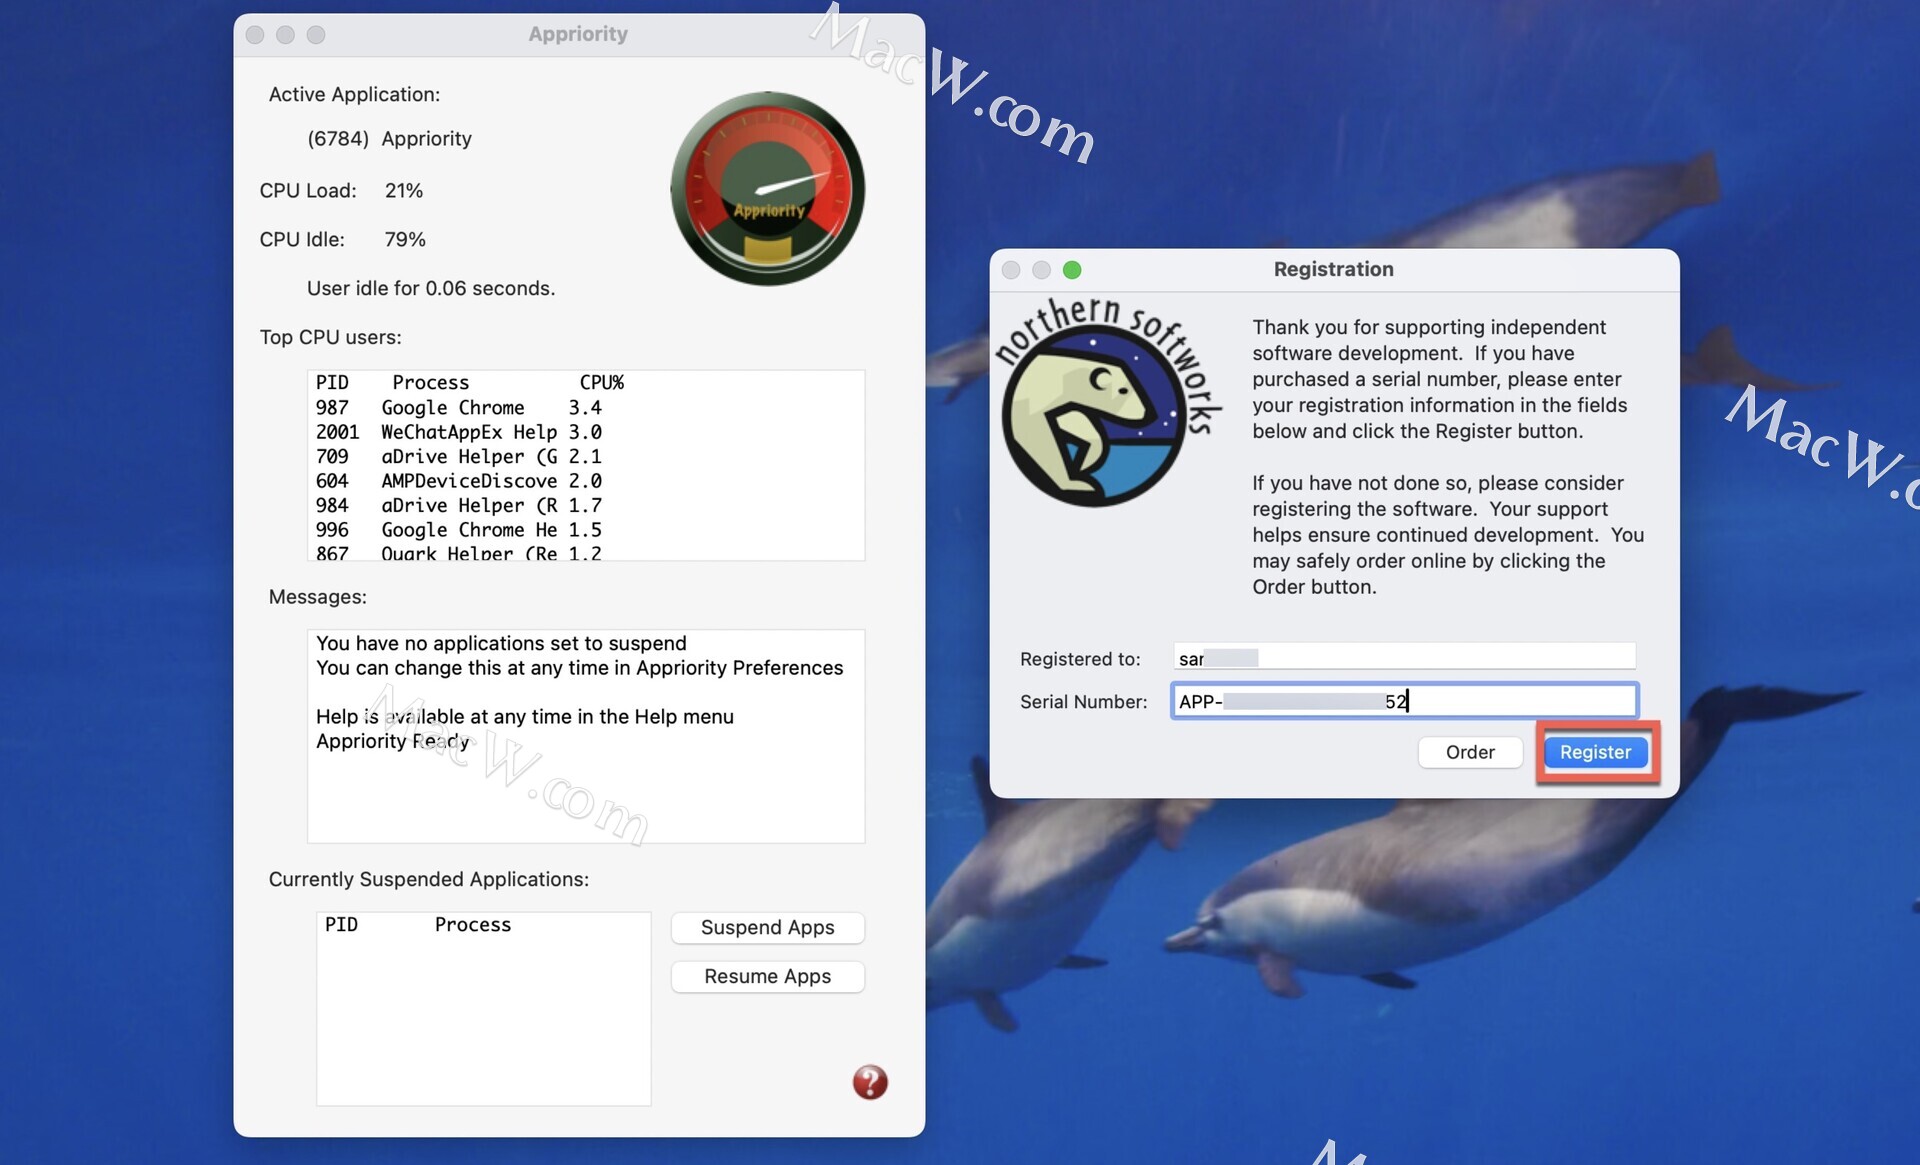Image resolution: width=1920 pixels, height=1165 pixels.
Task: Click green zoom button on Registration window
Action: pyautogui.click(x=1072, y=270)
